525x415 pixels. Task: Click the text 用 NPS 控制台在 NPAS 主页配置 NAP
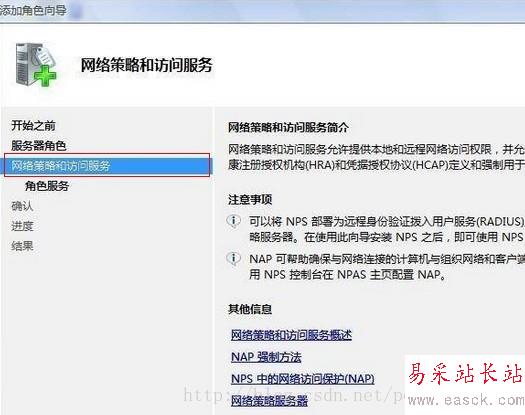point(348,275)
